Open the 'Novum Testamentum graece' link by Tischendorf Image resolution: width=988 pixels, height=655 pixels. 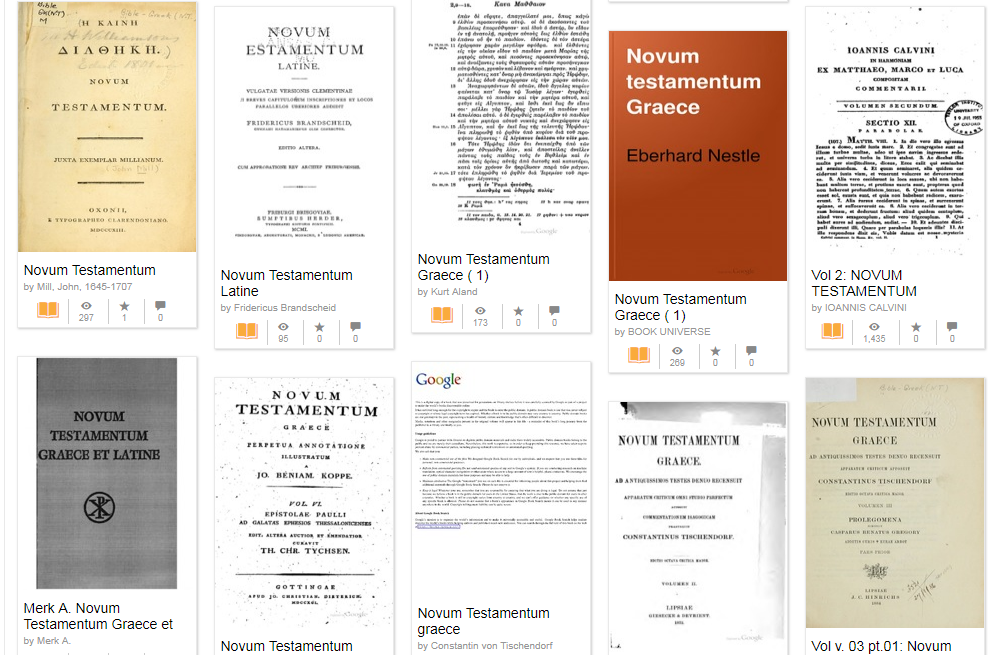483,621
